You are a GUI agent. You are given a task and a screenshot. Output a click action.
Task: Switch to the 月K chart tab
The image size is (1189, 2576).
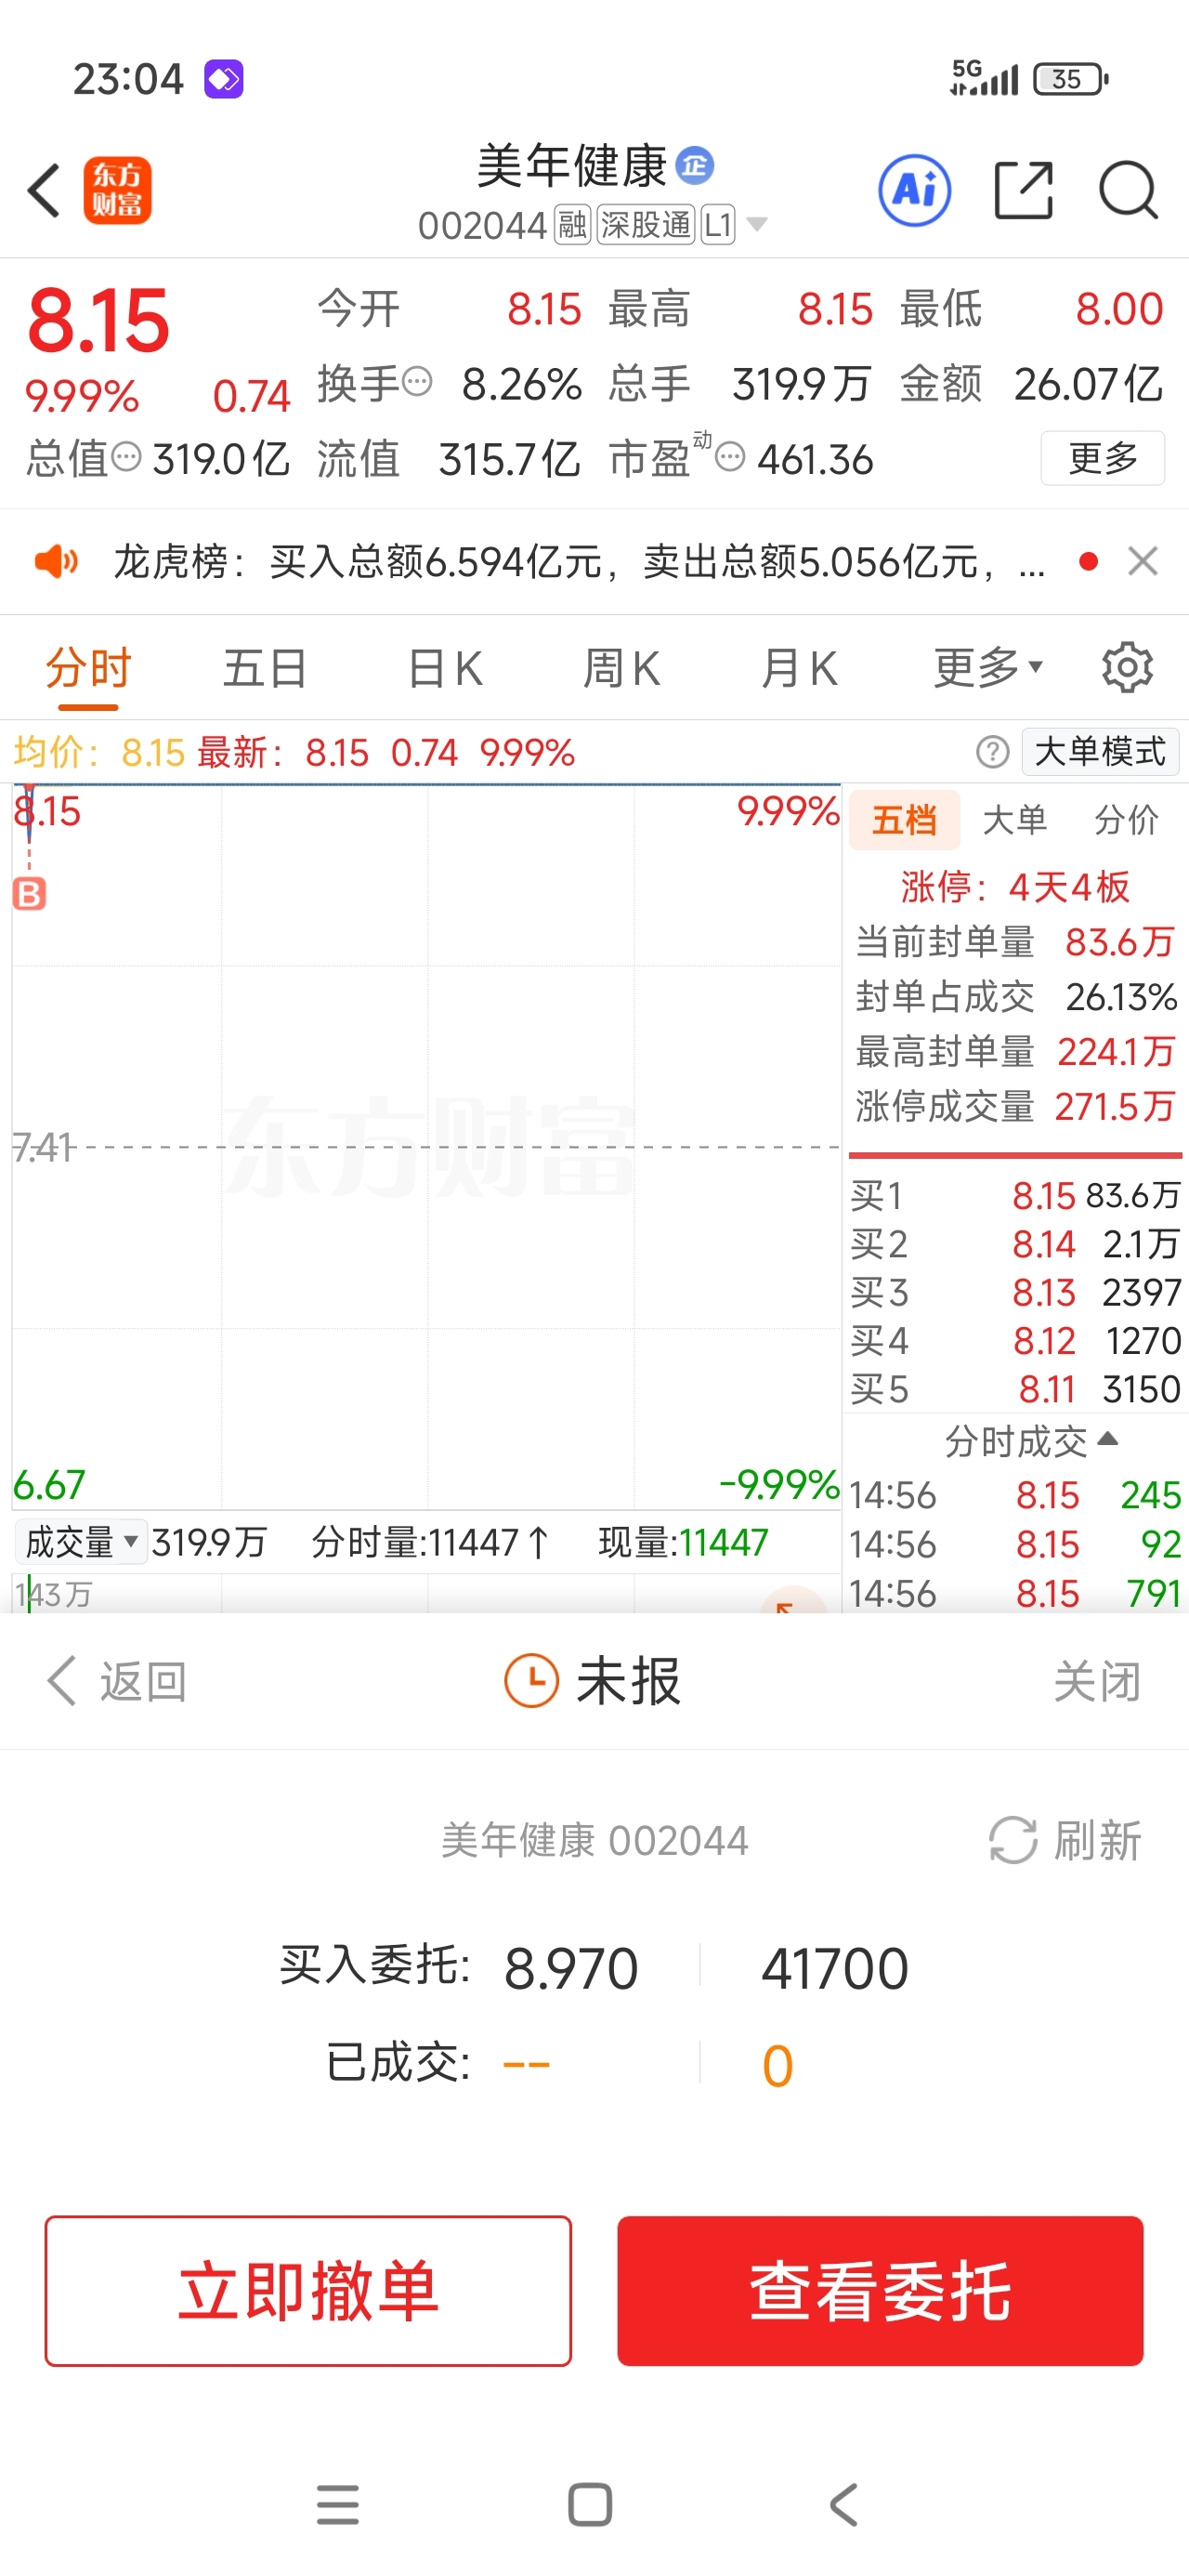point(798,668)
